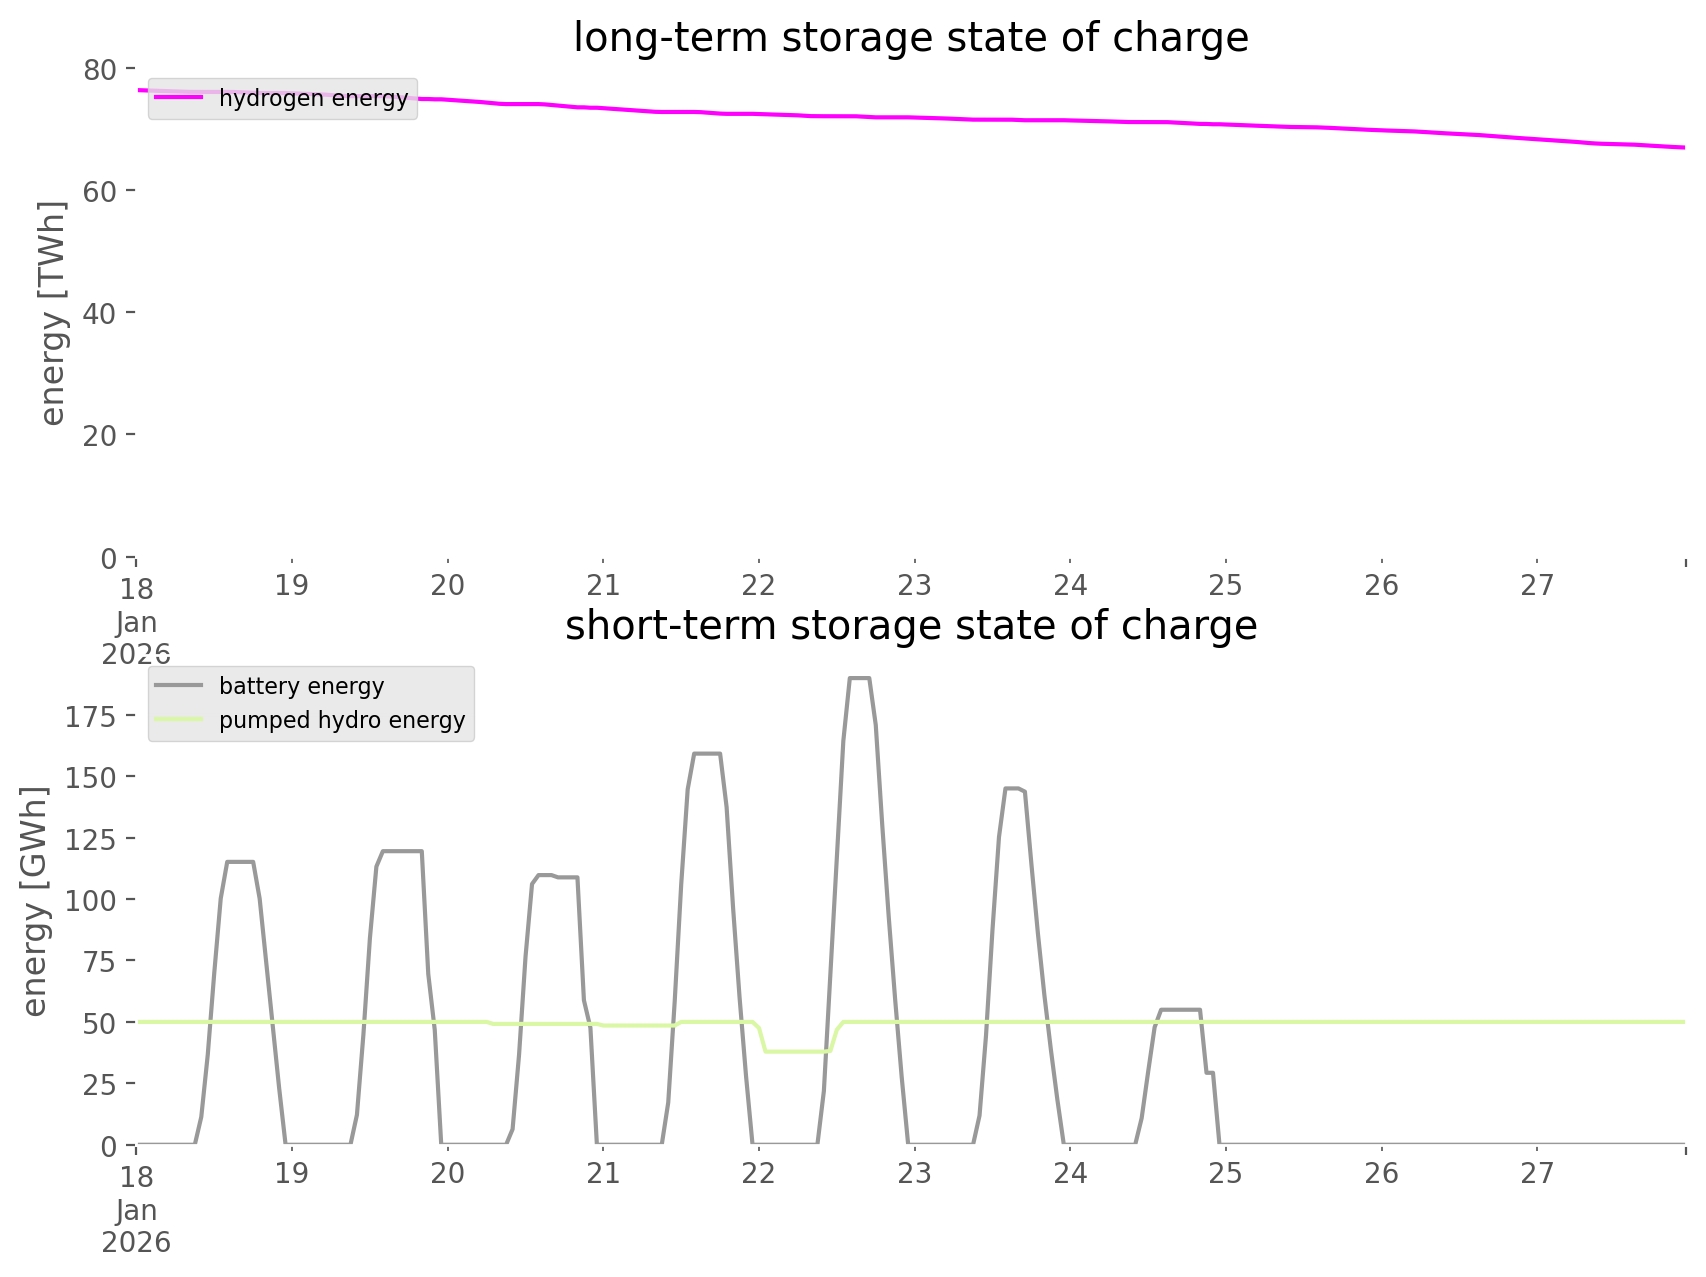Click the 'long-term storage state of charge' title
The width and height of the screenshot is (1706, 1277).
pos(910,38)
